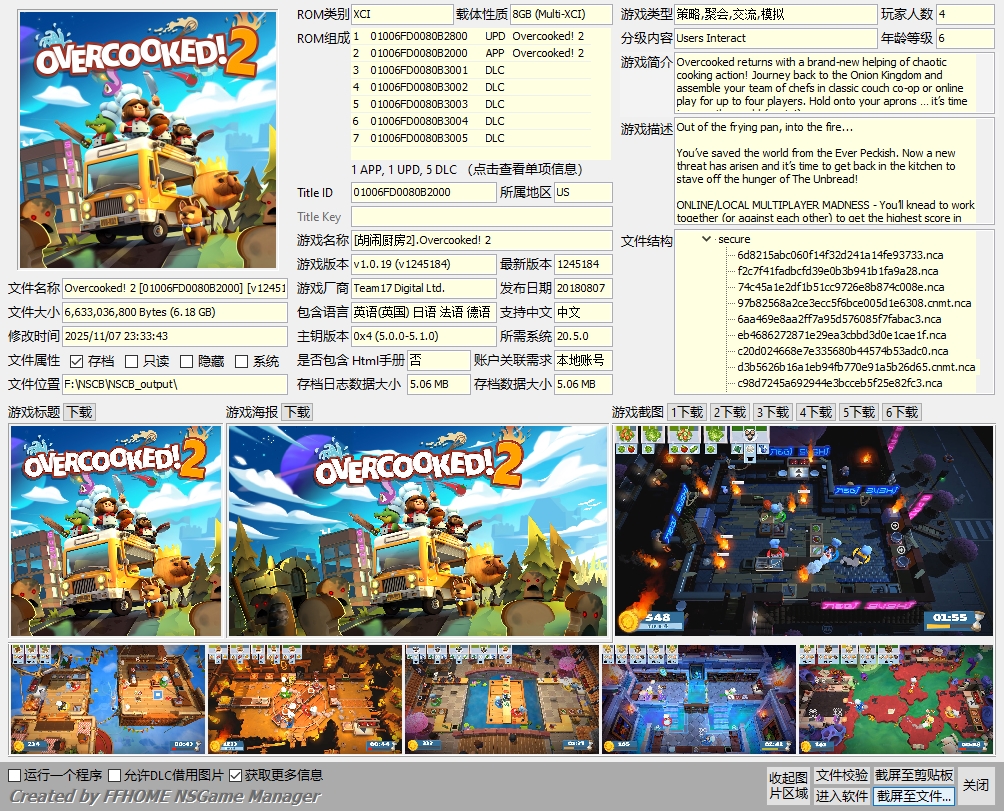Click the 截屏至剪贴板 button

coord(914,776)
